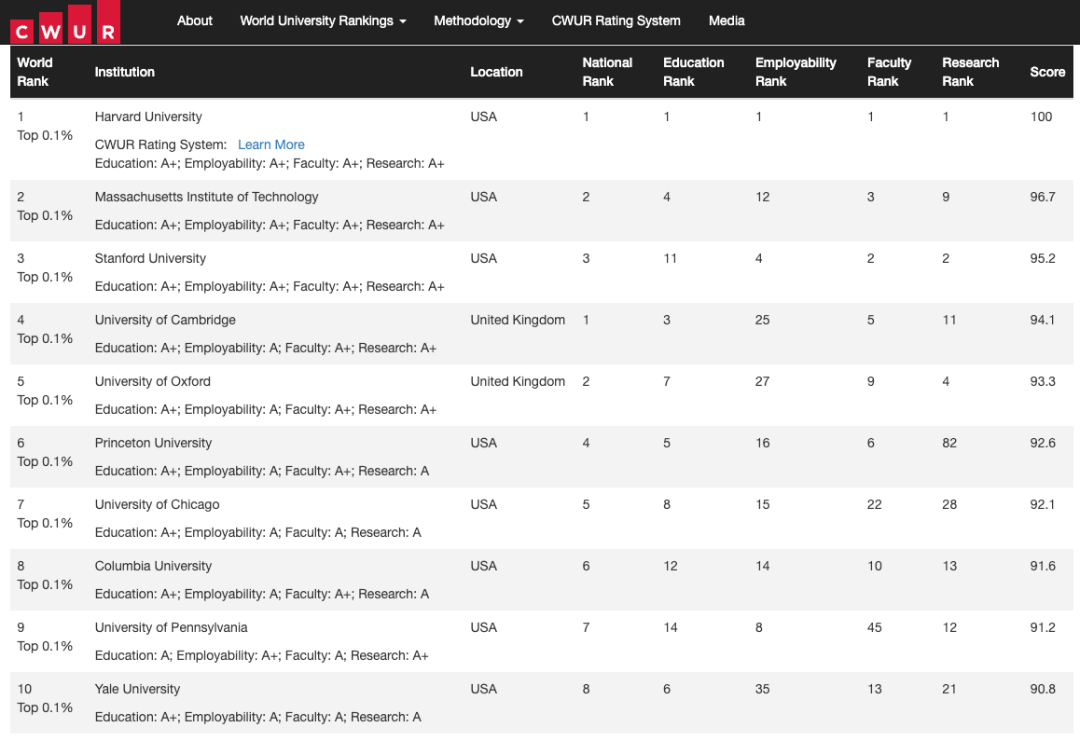Click the National Rank column header

pyautogui.click(x=607, y=72)
